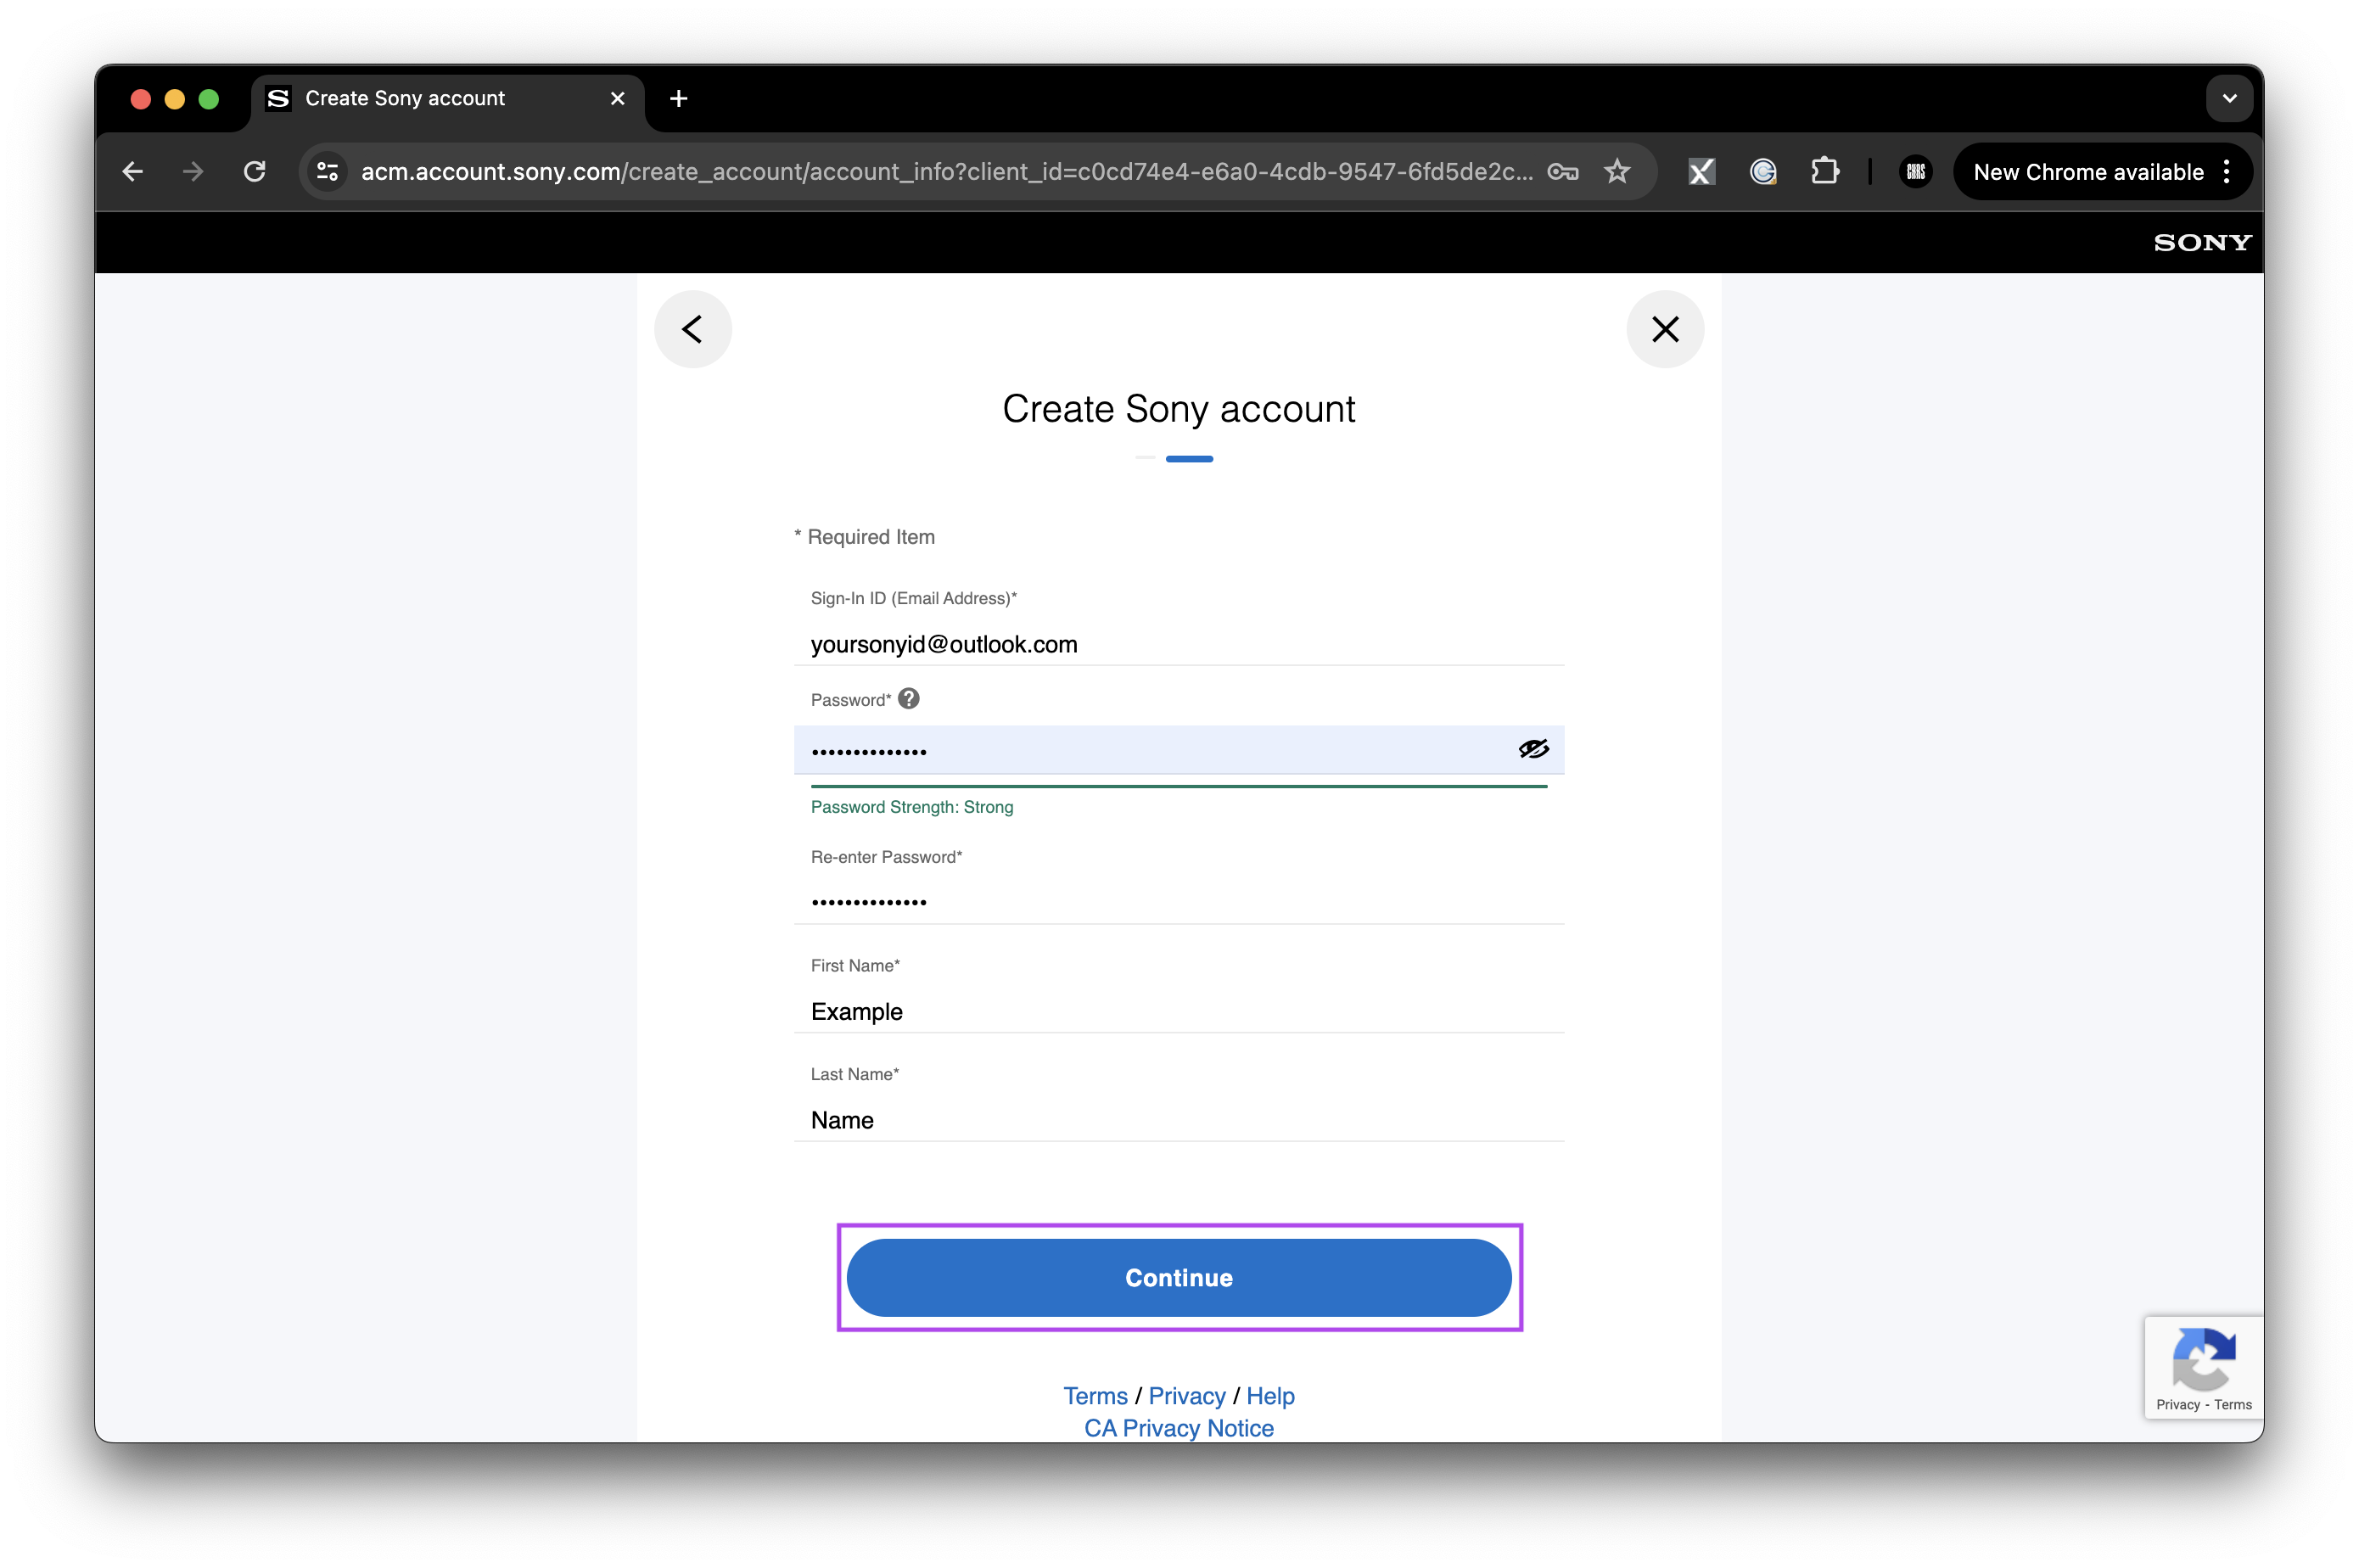The width and height of the screenshot is (2359, 1568).
Task: Toggle password visibility with the eye icon
Action: 1533,749
